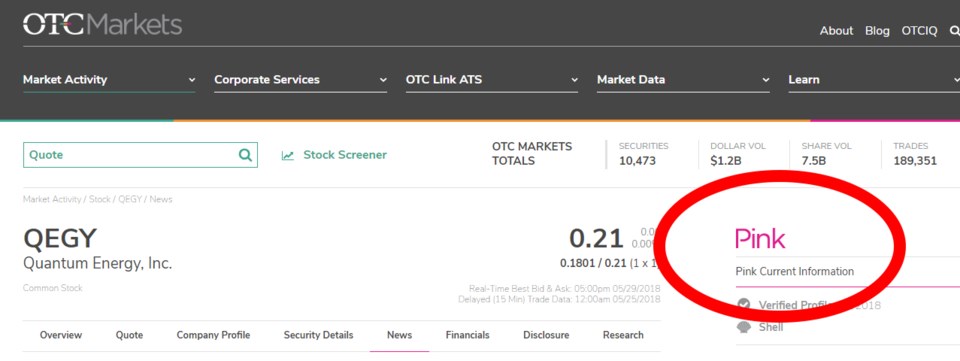
Task: Open the Market Data dropdown chevron
Action: coord(765,80)
